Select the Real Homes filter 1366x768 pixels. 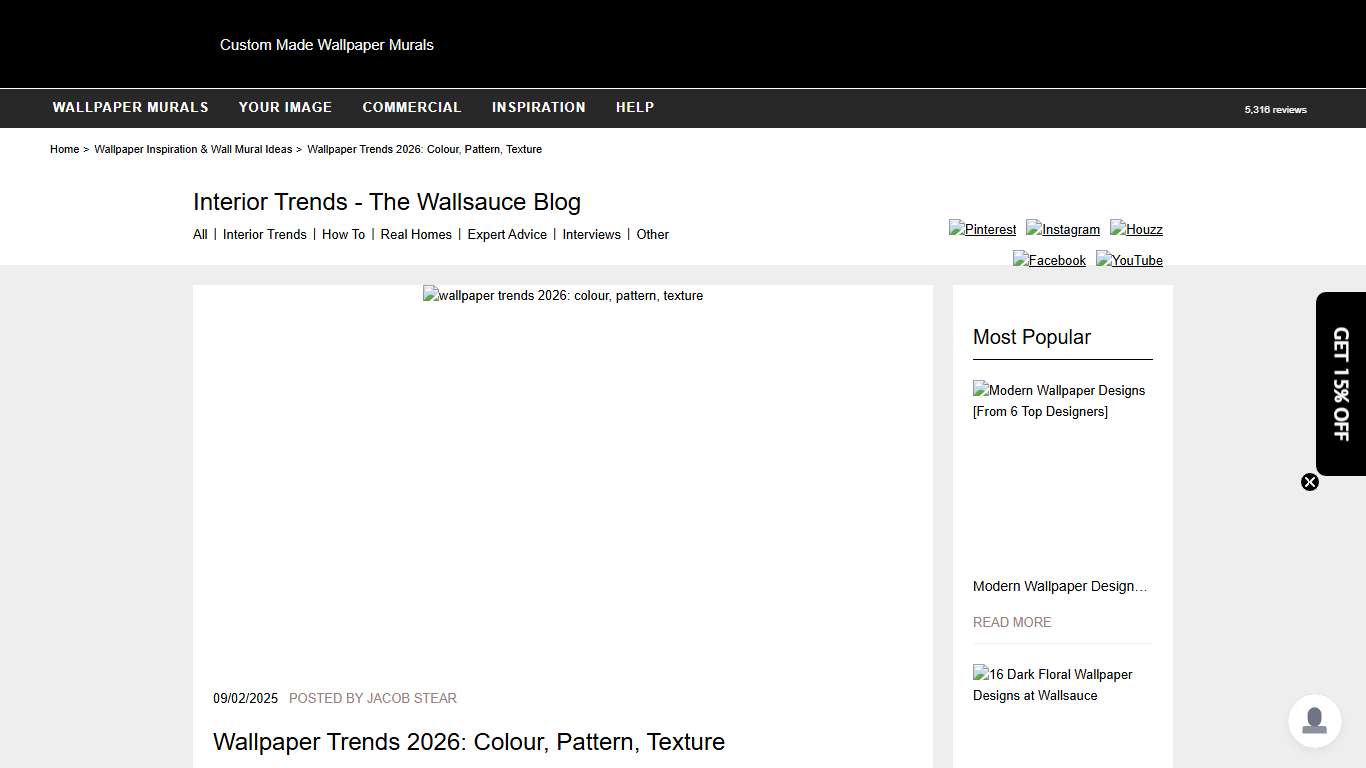416,234
